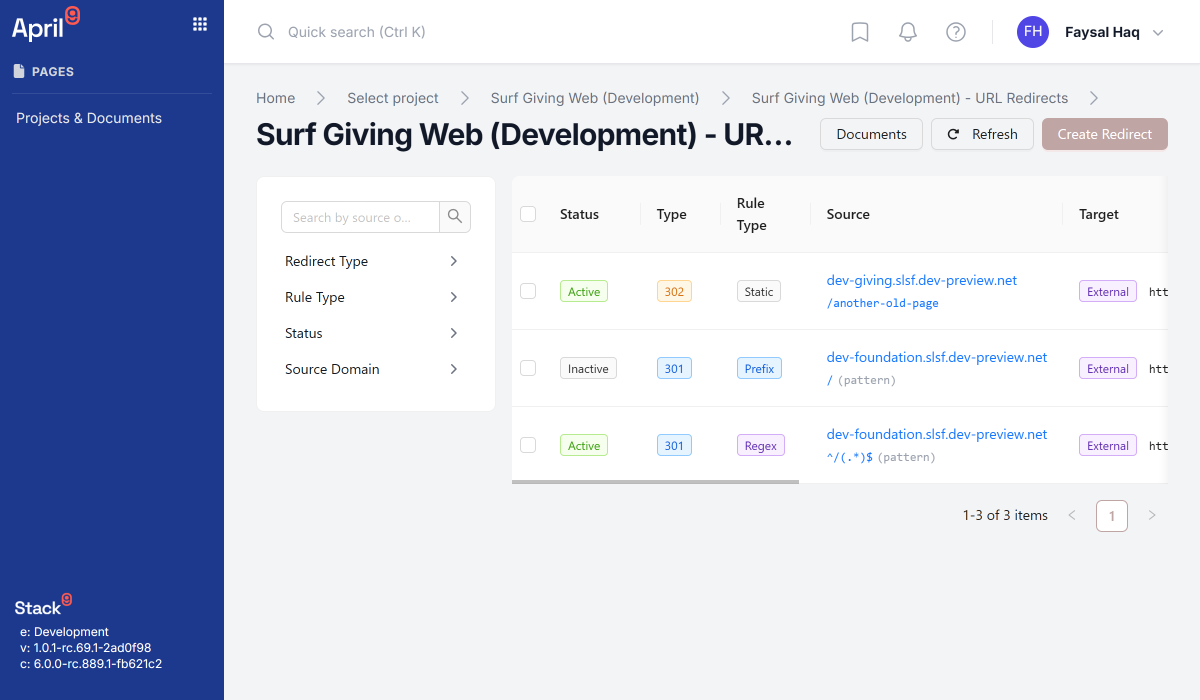Screen dimensions: 1200x700
Task: Click the External tag in Prefix row
Action: (1108, 369)
